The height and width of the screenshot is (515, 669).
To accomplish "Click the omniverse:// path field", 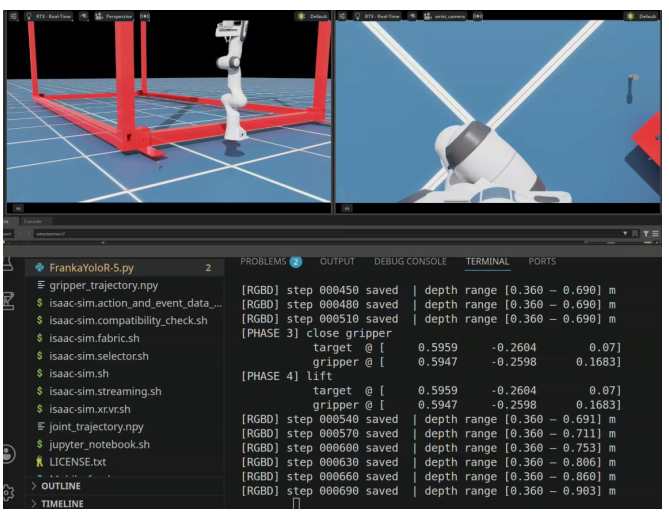I will (x=328, y=233).
